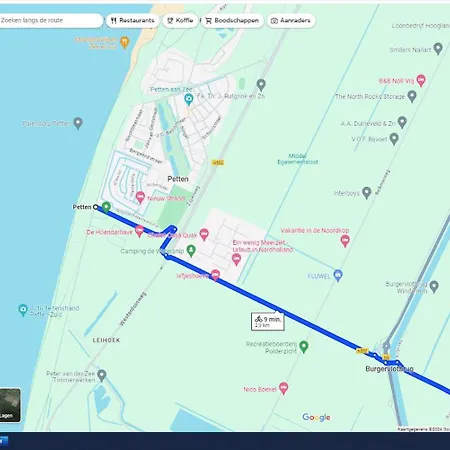Select the Petten route start point
The image size is (450, 450).
click(x=95, y=207)
